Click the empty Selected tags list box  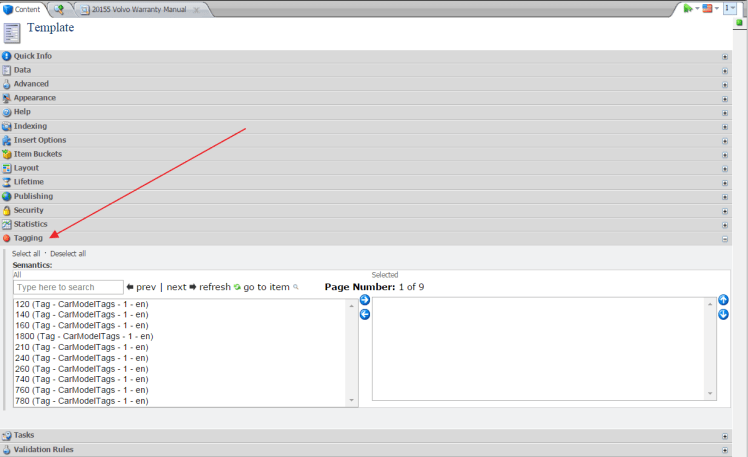[x=544, y=349]
